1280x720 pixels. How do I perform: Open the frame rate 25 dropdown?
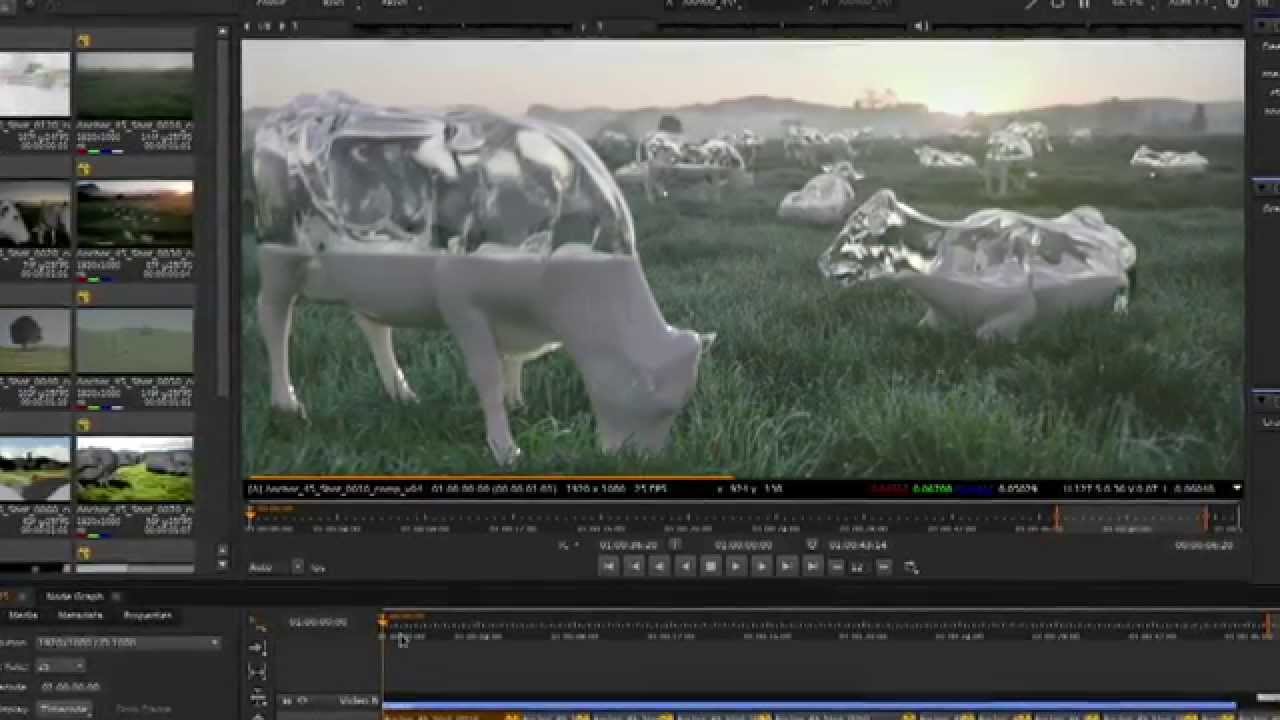tap(60, 666)
